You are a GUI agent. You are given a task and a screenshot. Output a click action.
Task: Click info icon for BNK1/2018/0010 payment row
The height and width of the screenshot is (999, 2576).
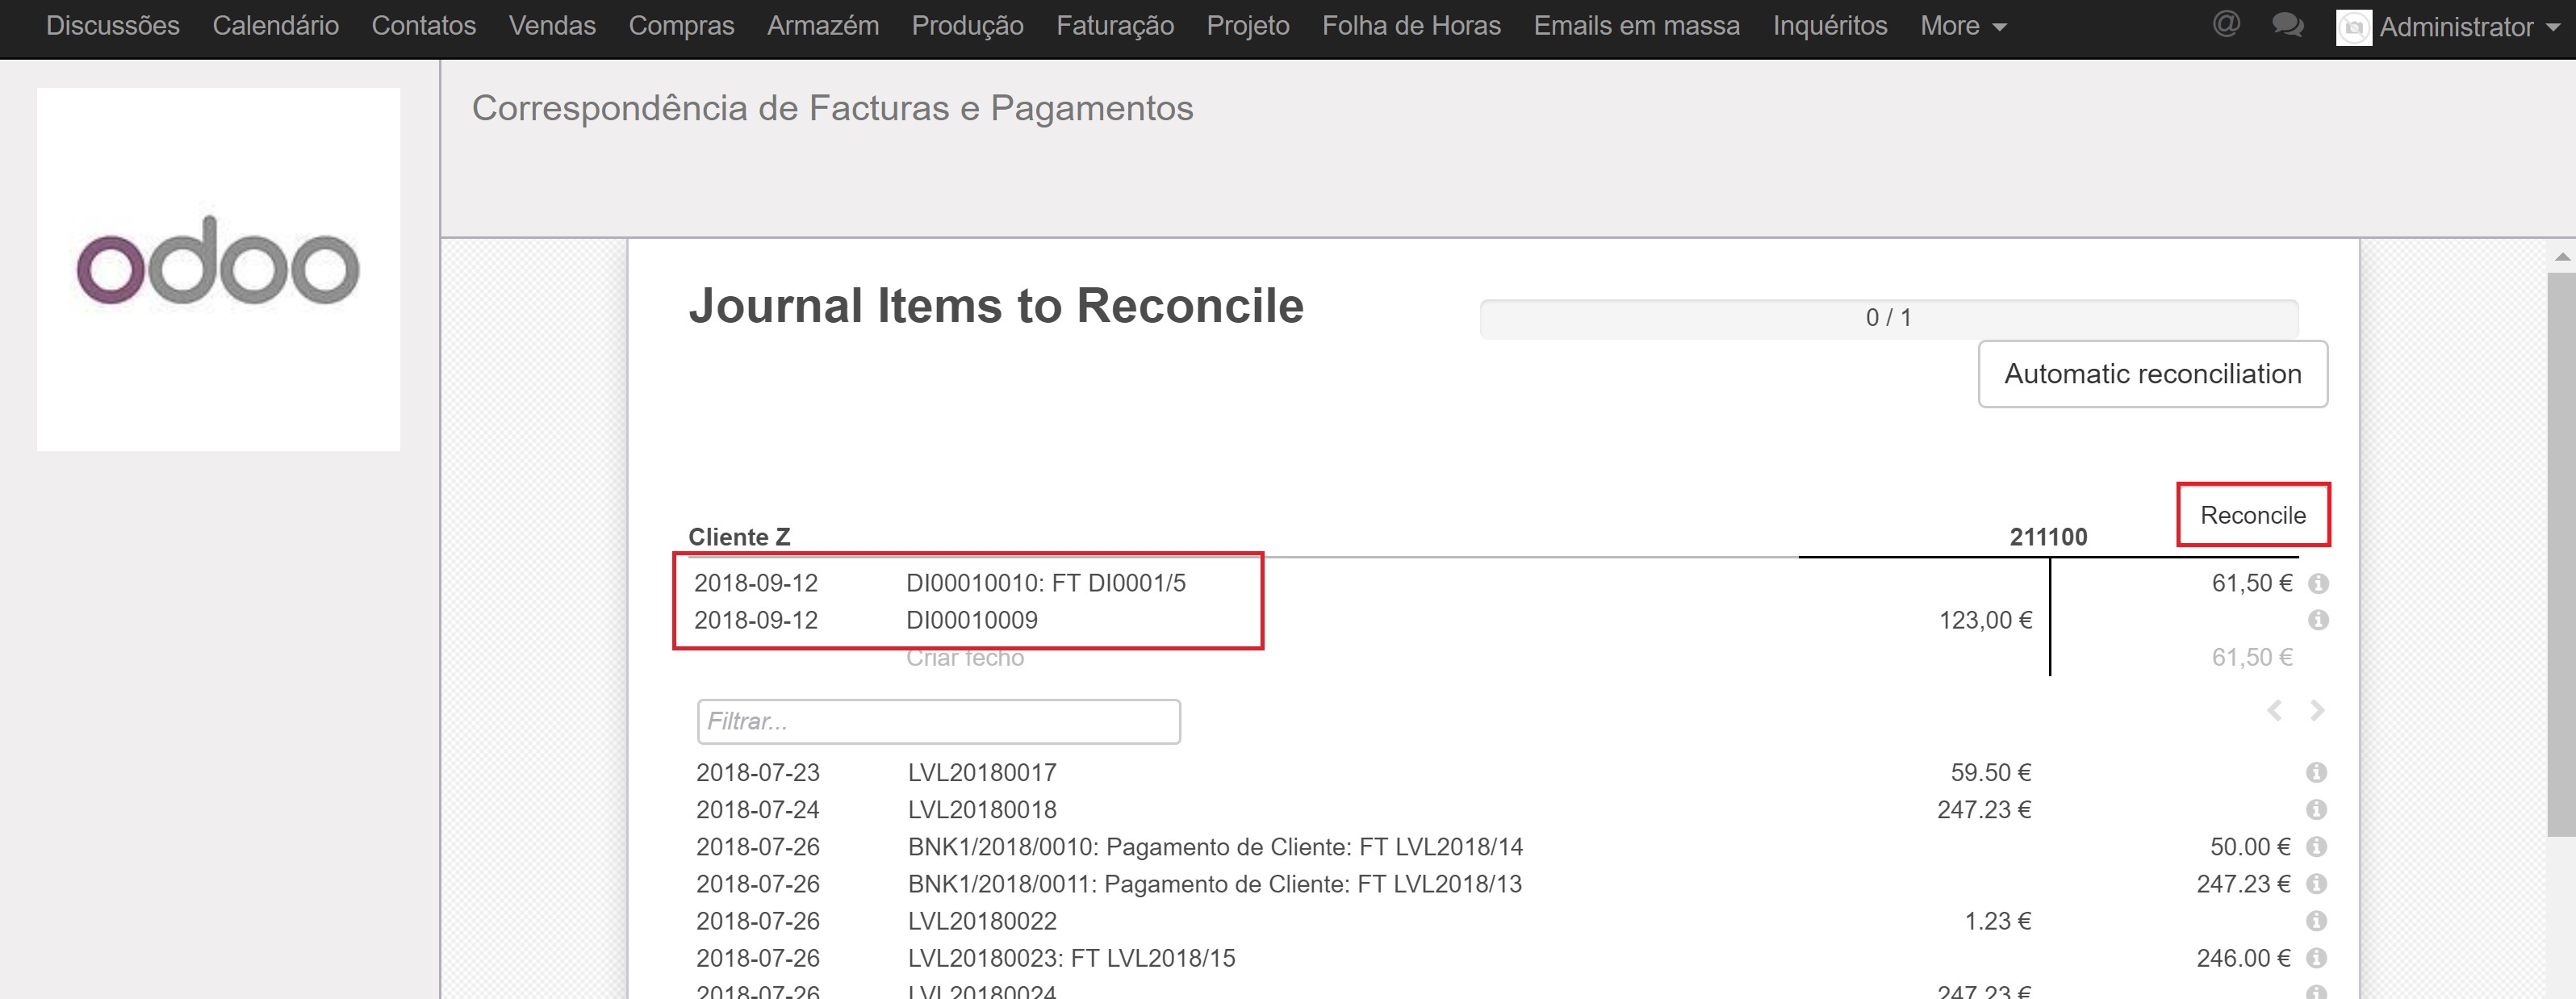click(2316, 847)
